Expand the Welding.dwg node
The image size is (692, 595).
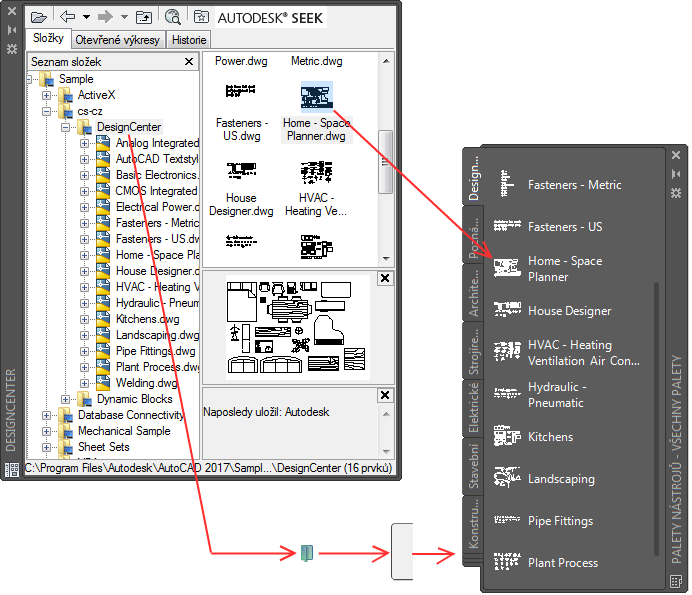click(x=84, y=383)
